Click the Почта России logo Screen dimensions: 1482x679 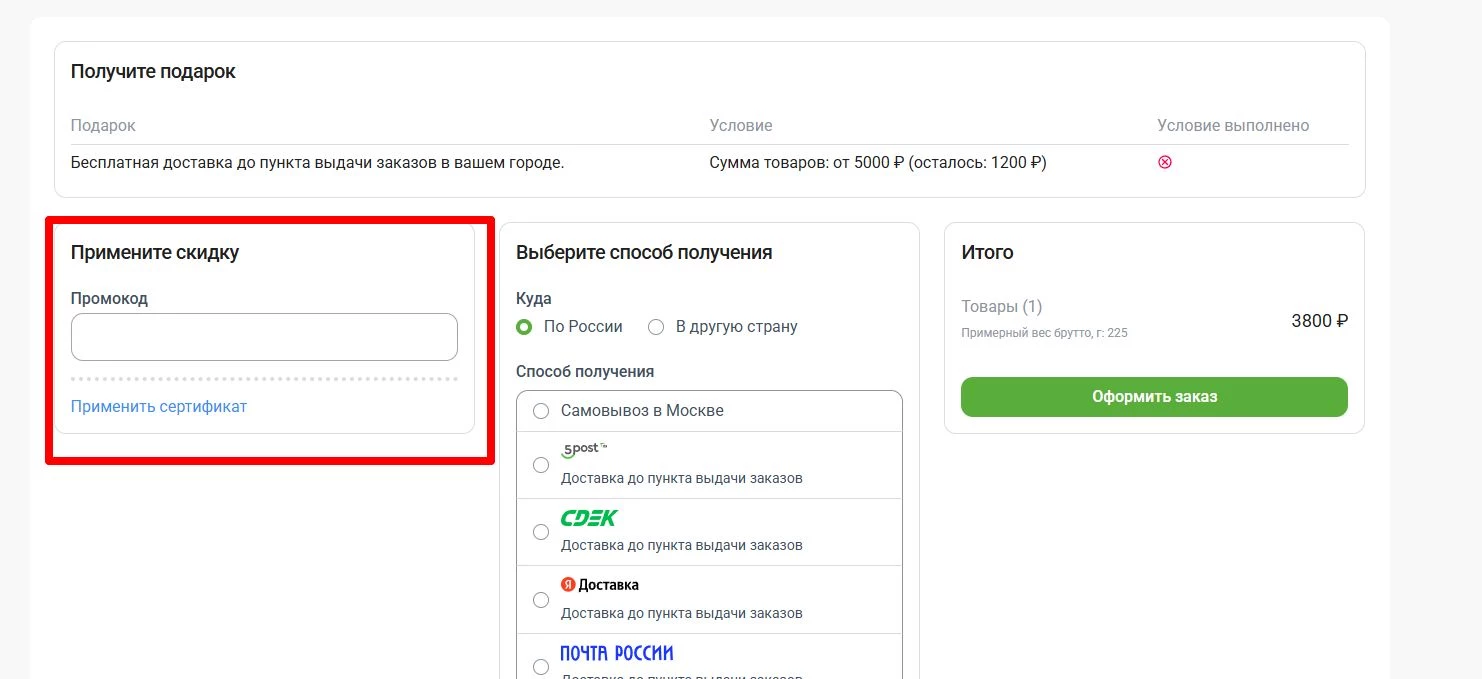coord(616,653)
